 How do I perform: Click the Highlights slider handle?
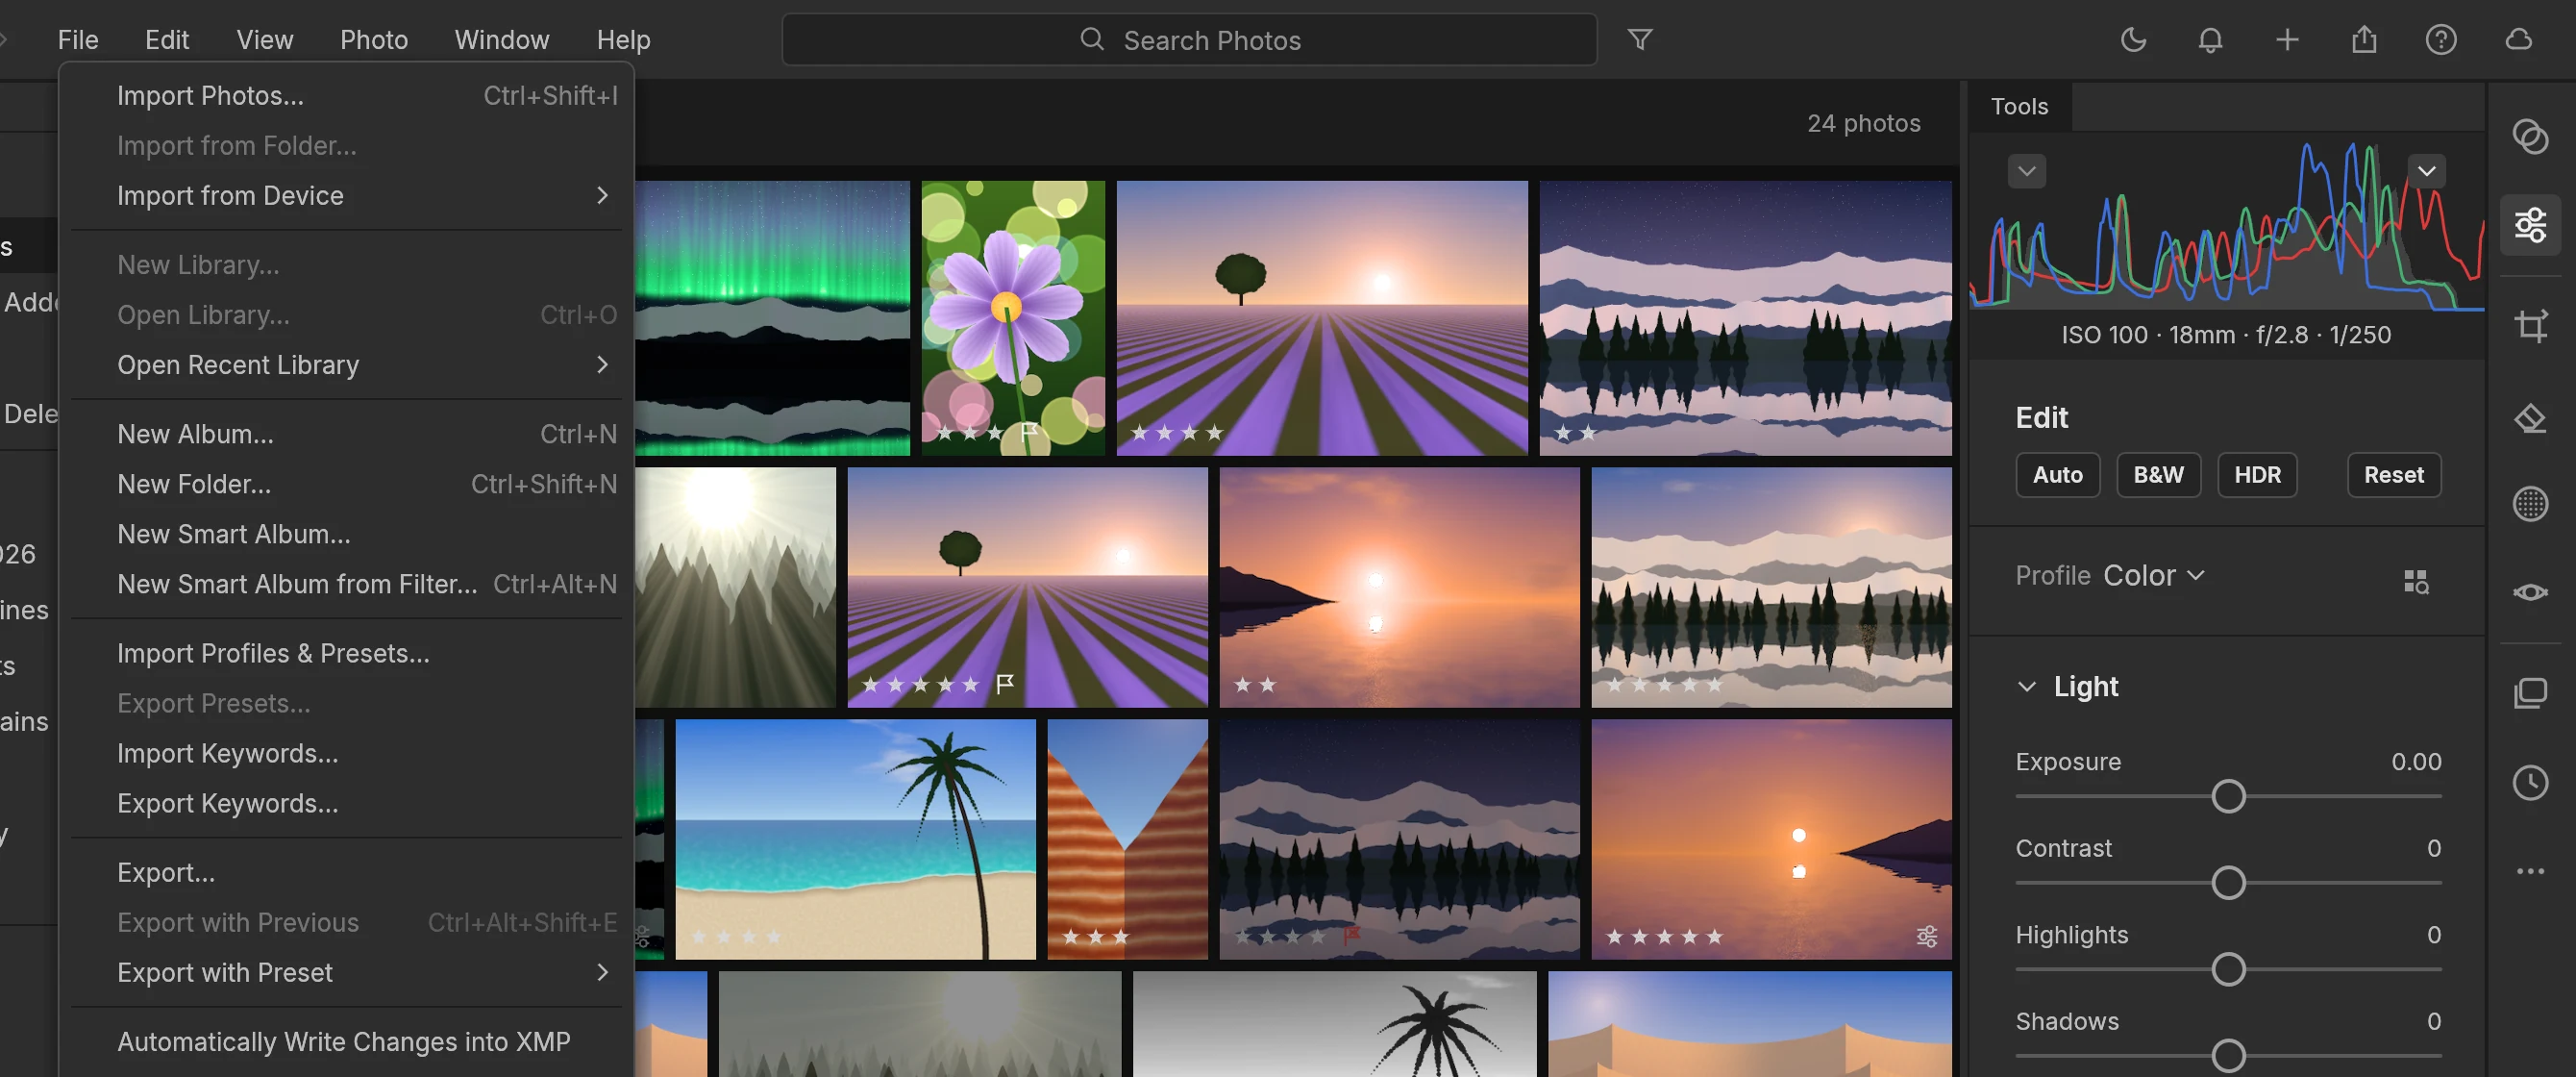[x=2228, y=970]
